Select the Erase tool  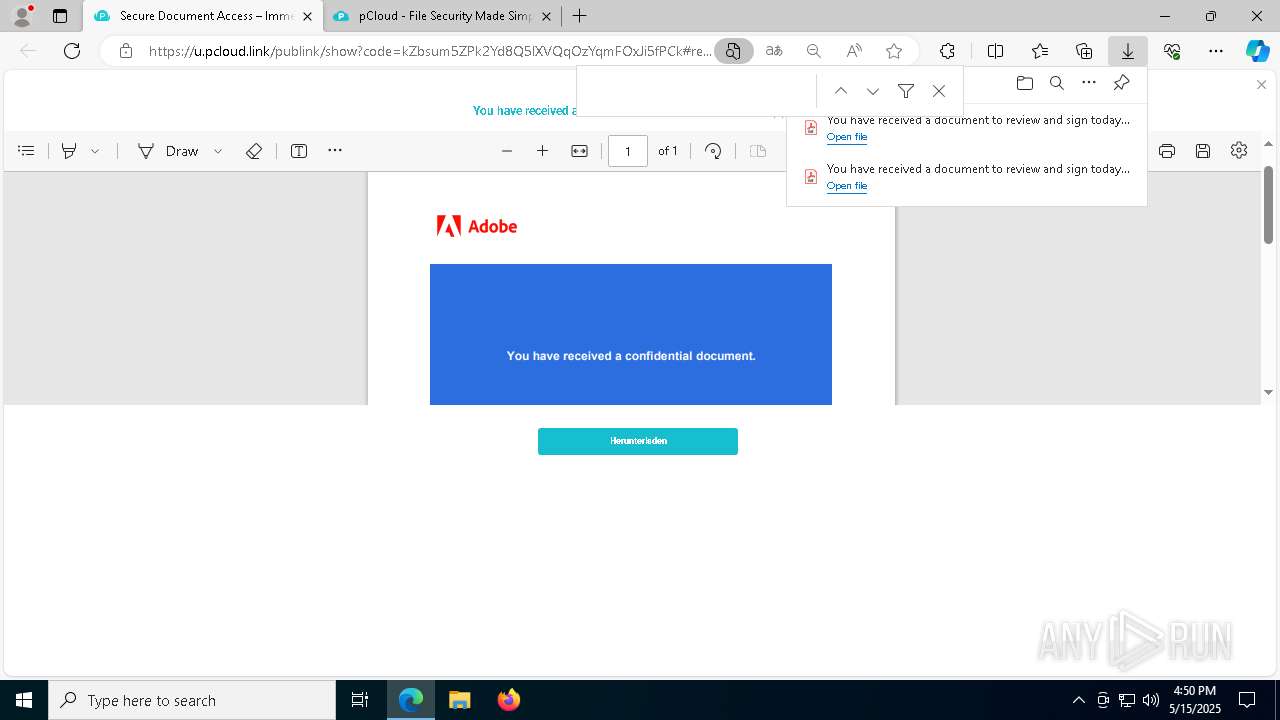[x=254, y=151]
